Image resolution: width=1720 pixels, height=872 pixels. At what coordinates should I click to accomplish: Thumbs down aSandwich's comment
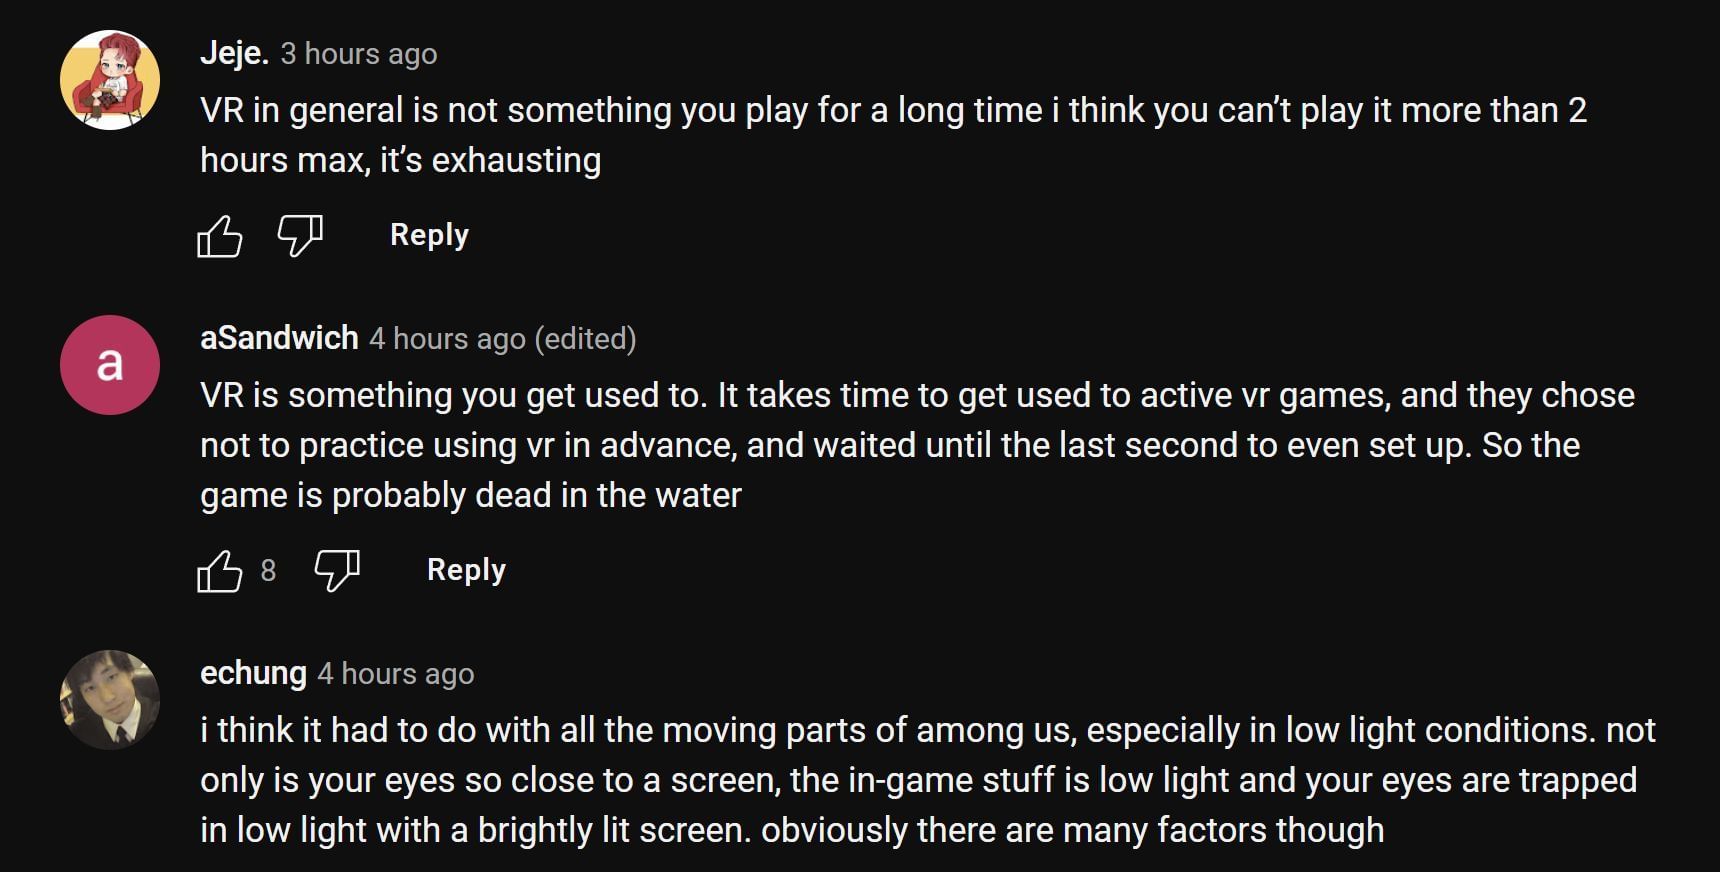point(337,572)
